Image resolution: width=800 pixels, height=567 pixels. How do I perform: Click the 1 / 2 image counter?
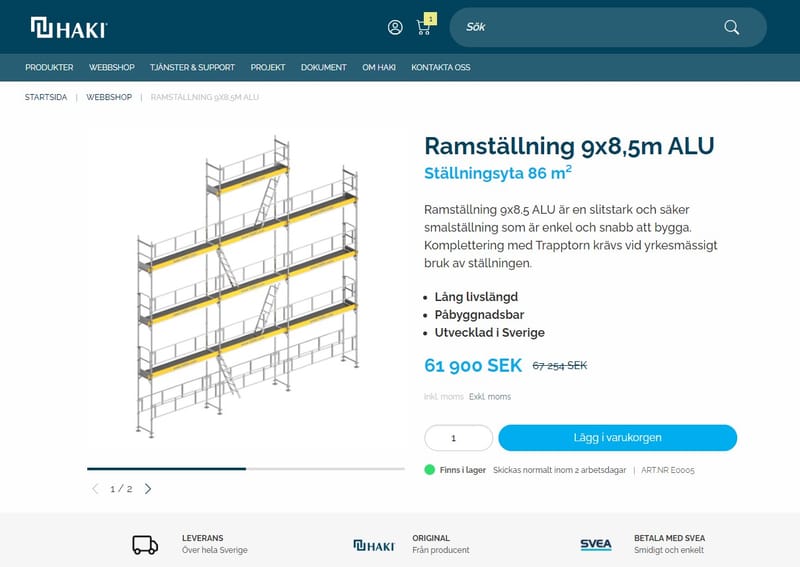(121, 489)
